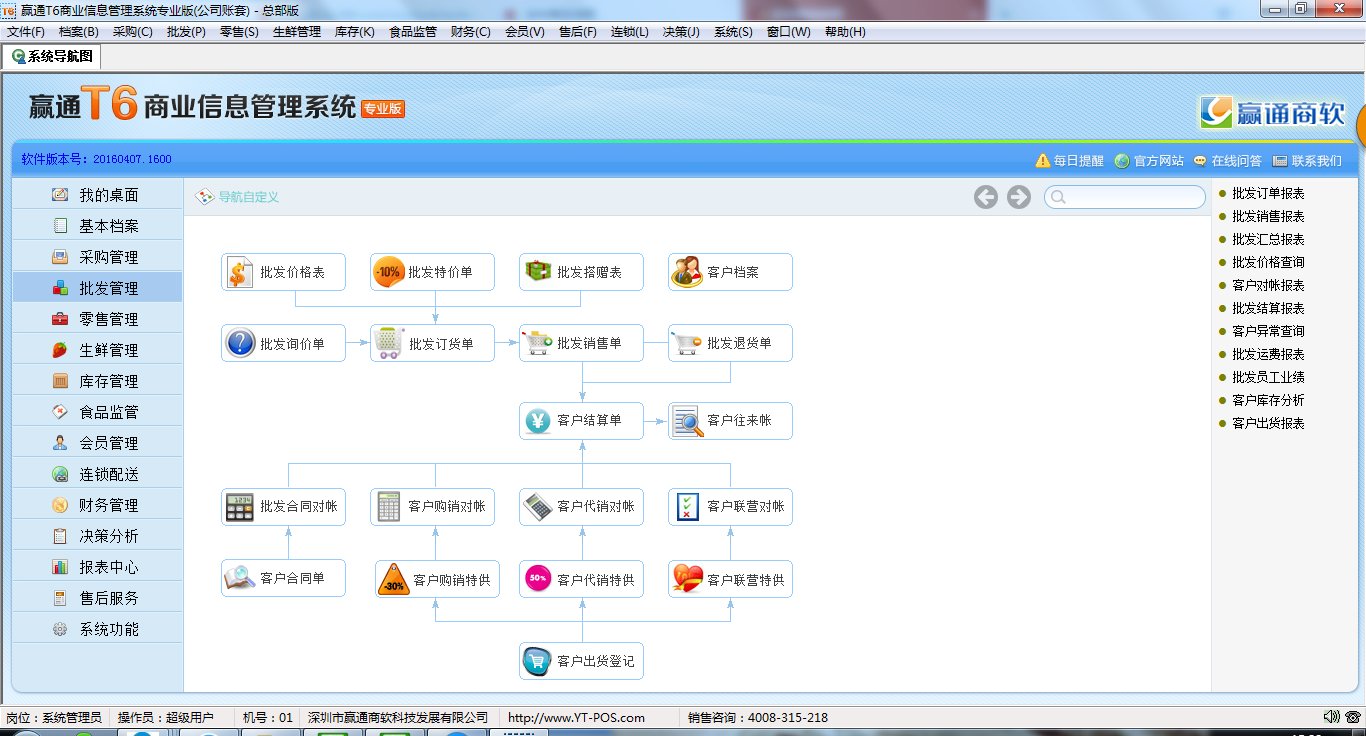The image size is (1366, 736).
Task: Open 客户联营对帐 checklist node
Action: pos(730,506)
